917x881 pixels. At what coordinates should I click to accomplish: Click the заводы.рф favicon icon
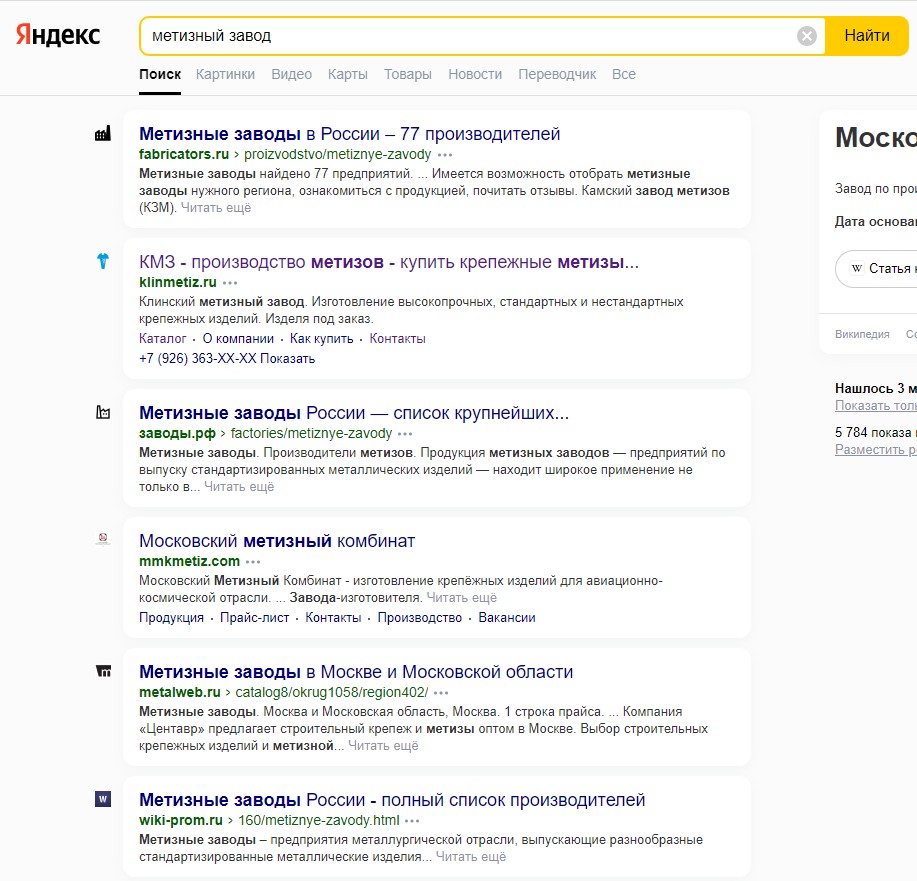(103, 412)
